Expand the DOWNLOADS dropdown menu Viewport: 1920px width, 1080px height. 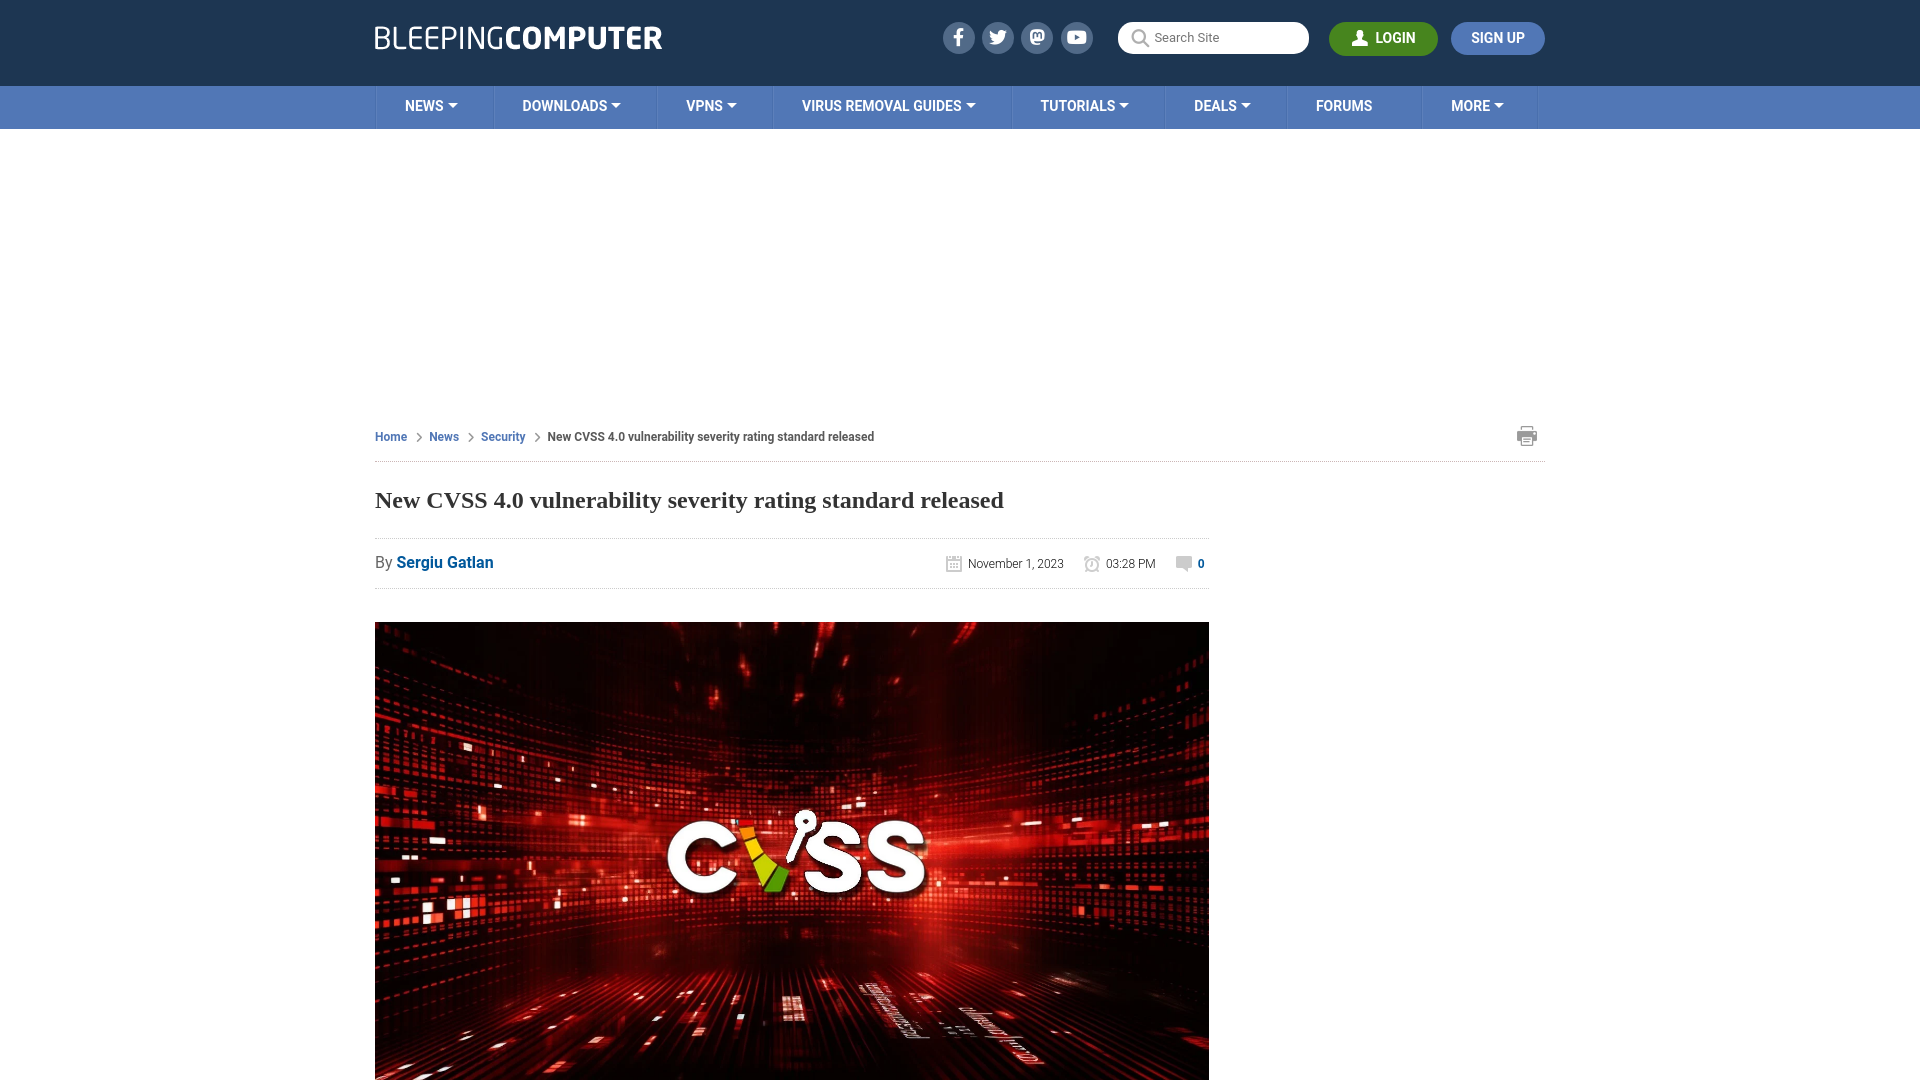click(x=570, y=105)
